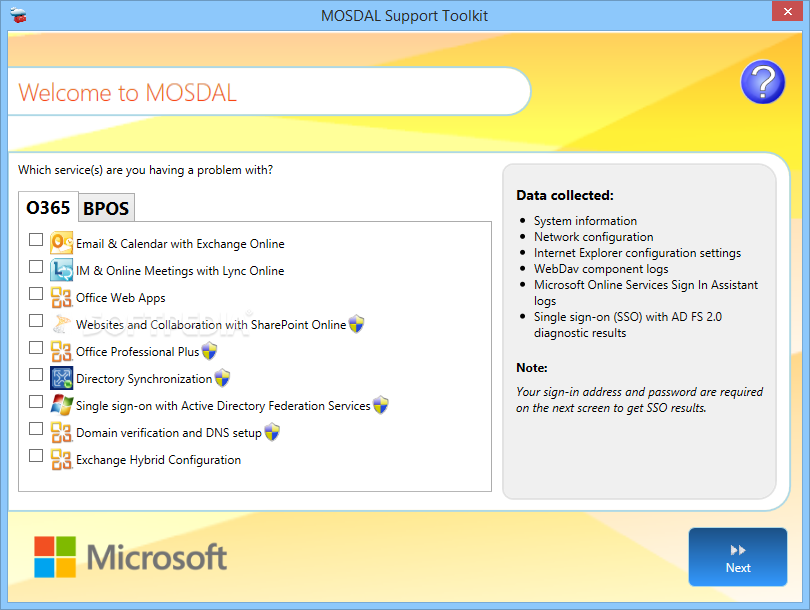Click the 'Welcome to MOSDAL' heading
The height and width of the screenshot is (610, 810).
pos(128,93)
